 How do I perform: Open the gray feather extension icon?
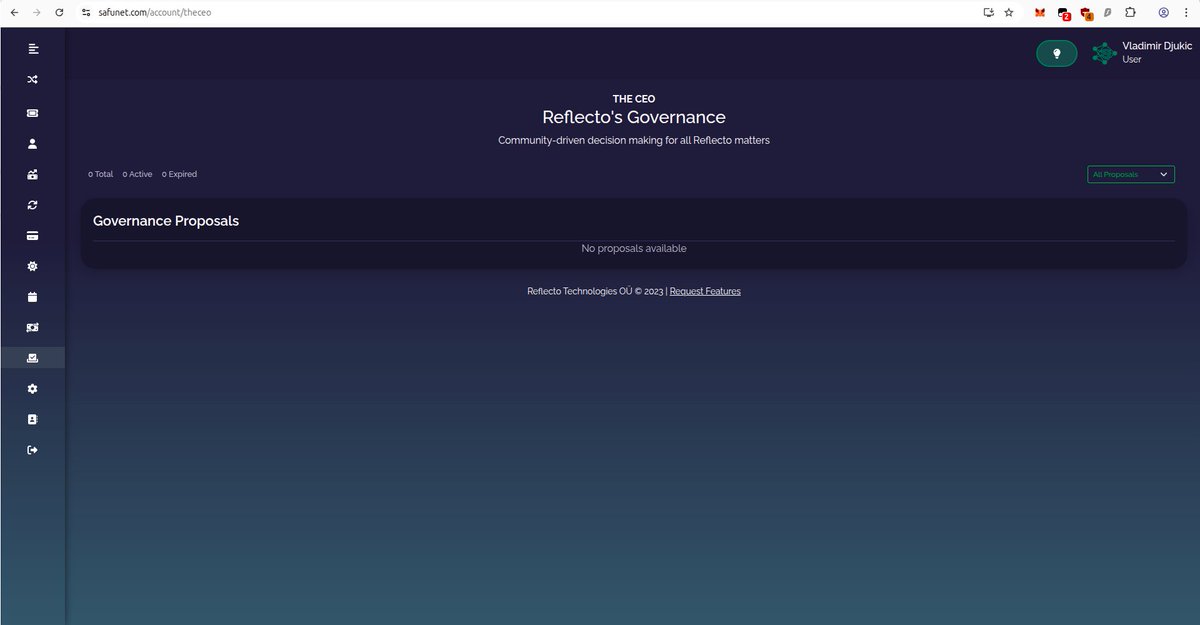(x=1108, y=12)
